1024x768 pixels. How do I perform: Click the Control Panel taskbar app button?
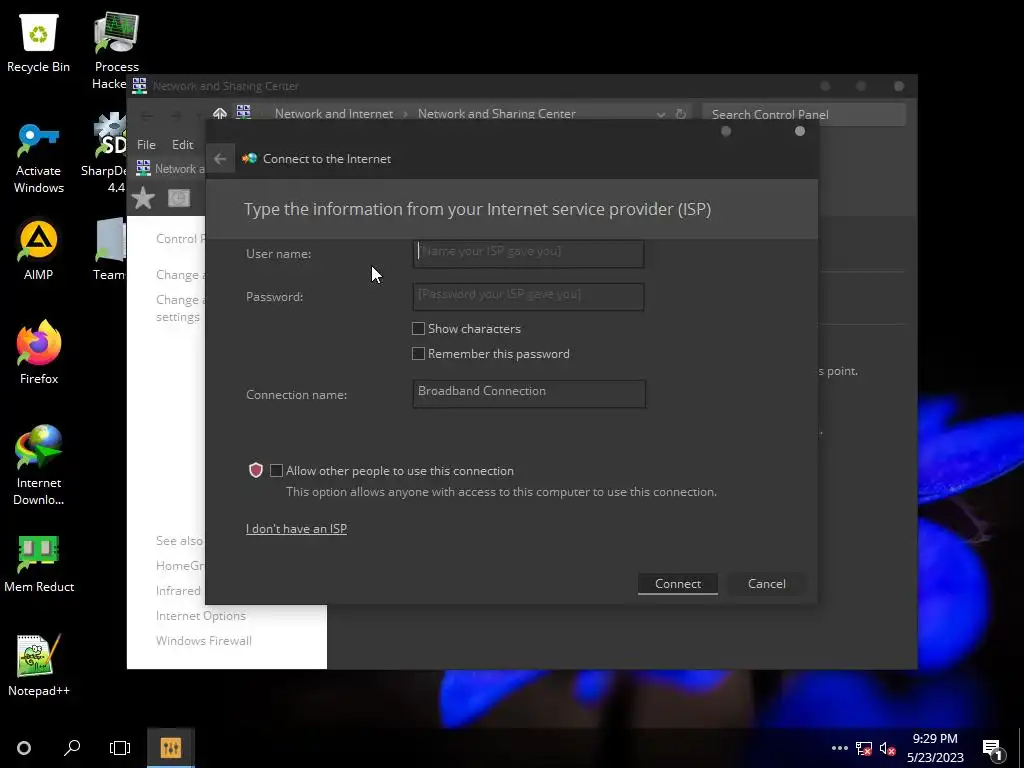point(170,748)
